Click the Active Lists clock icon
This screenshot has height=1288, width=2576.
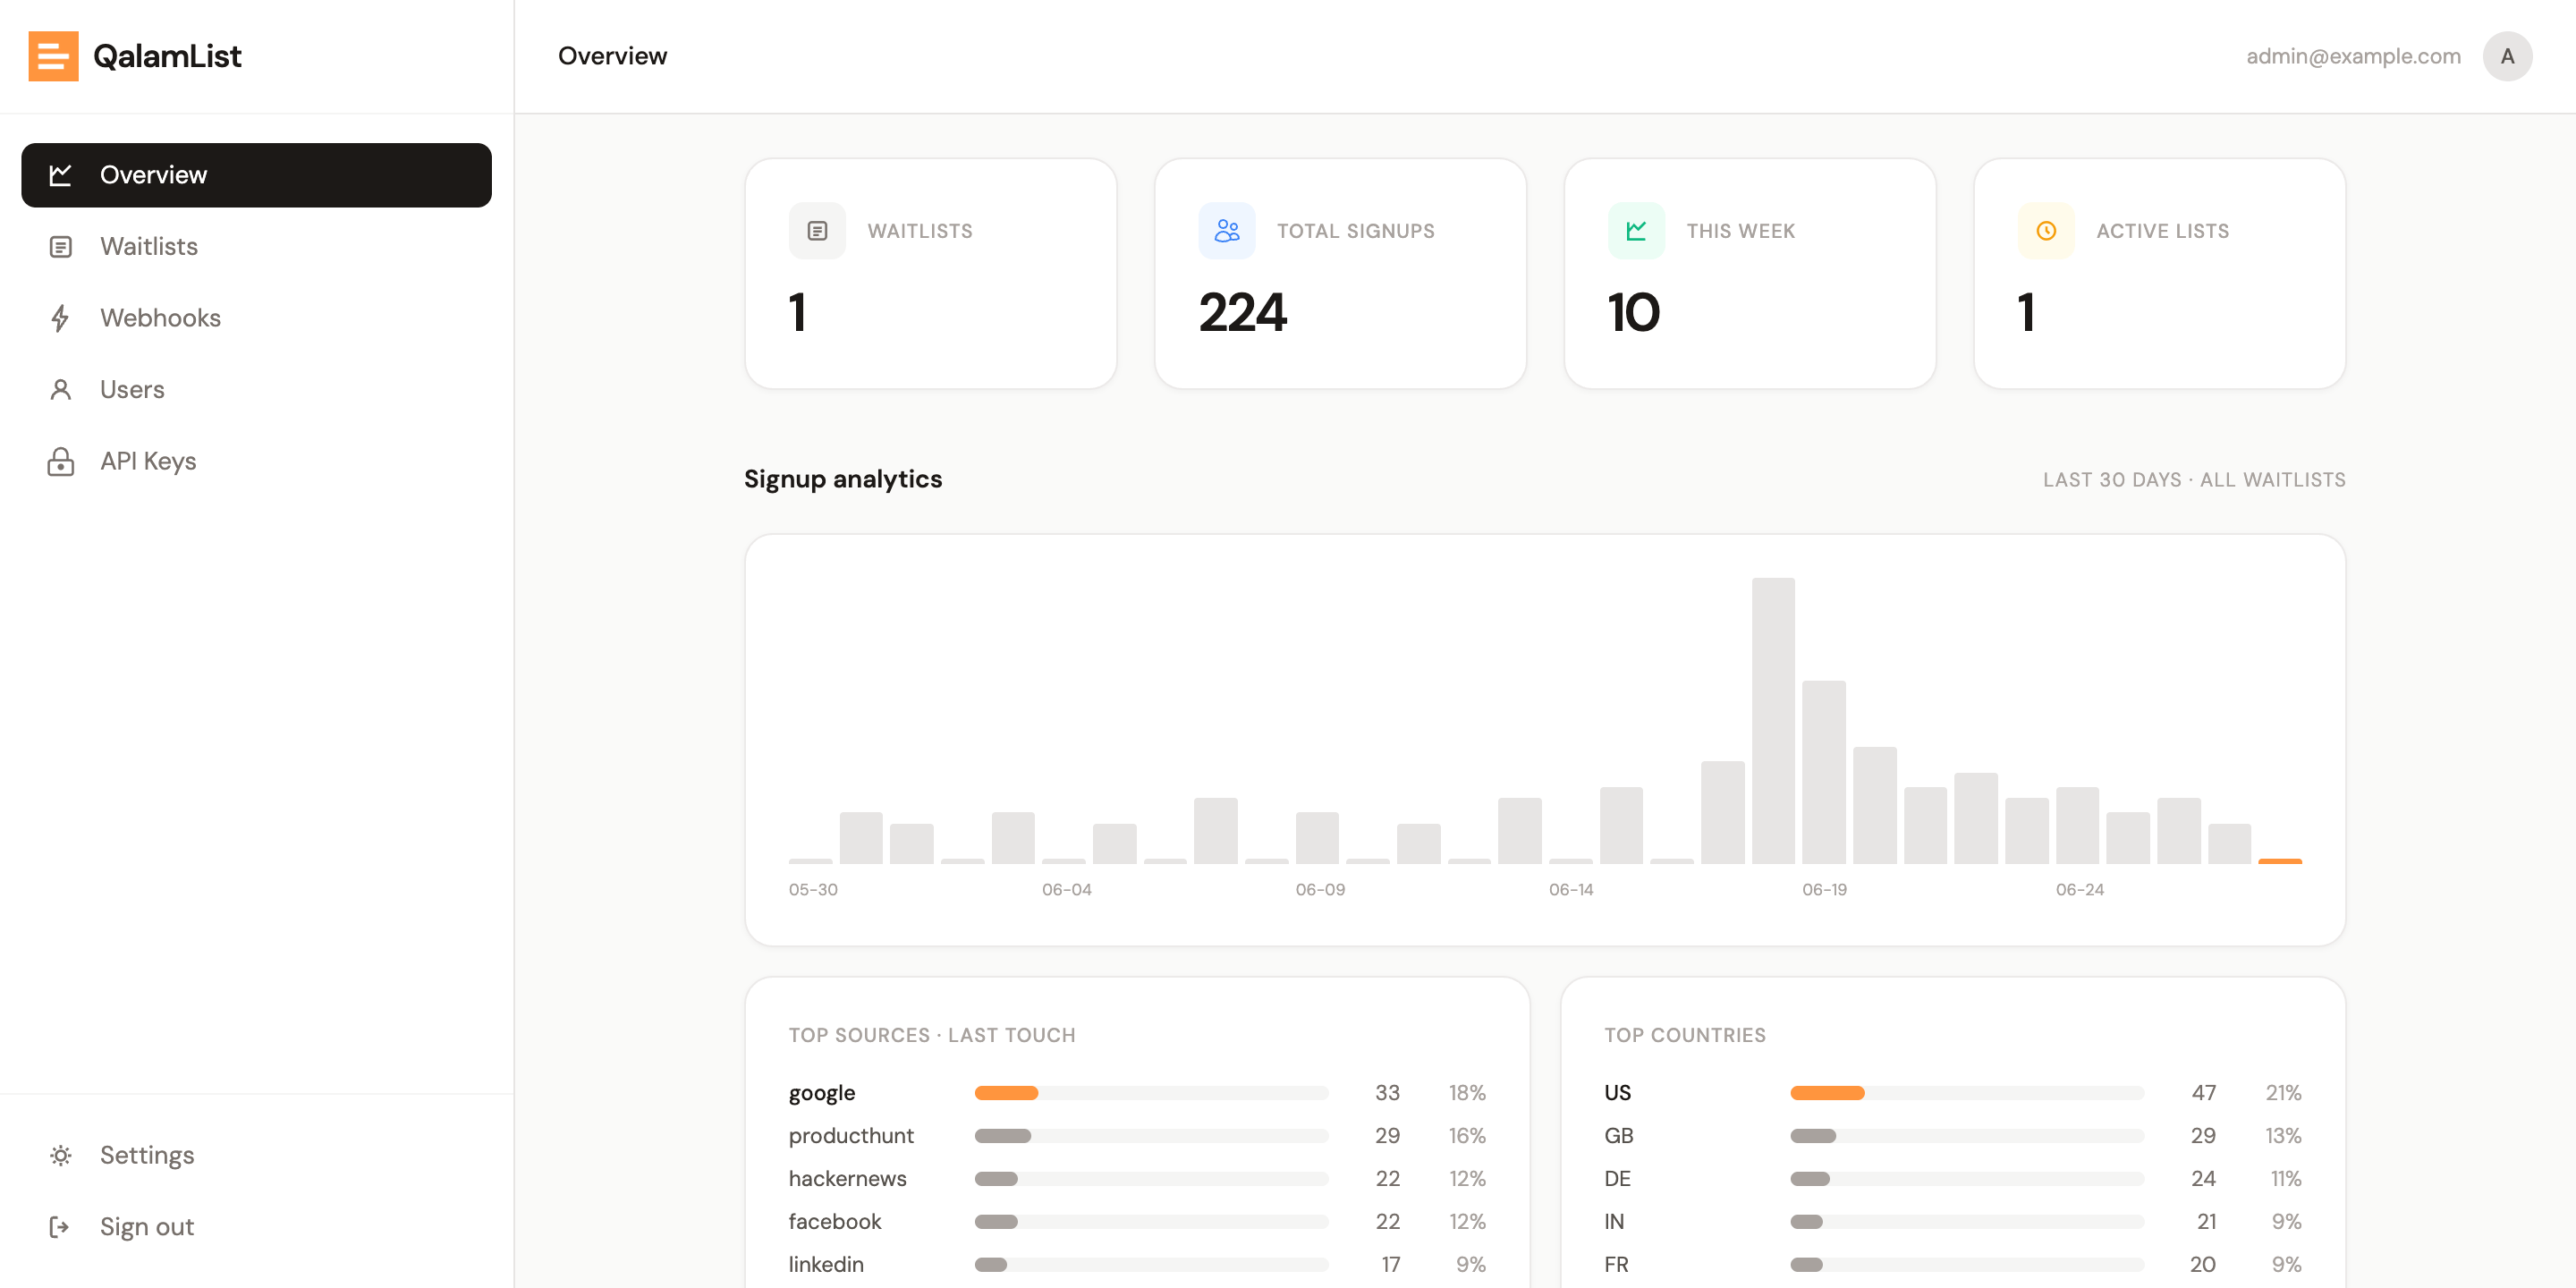[2046, 231]
